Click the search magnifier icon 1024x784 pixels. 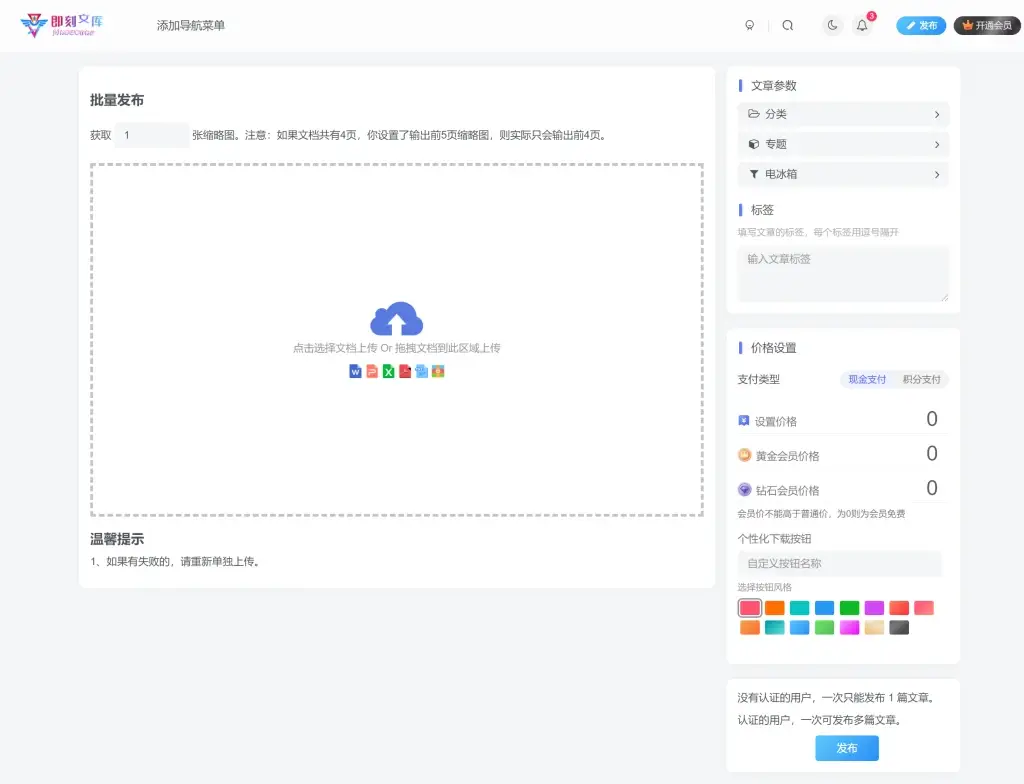click(788, 26)
